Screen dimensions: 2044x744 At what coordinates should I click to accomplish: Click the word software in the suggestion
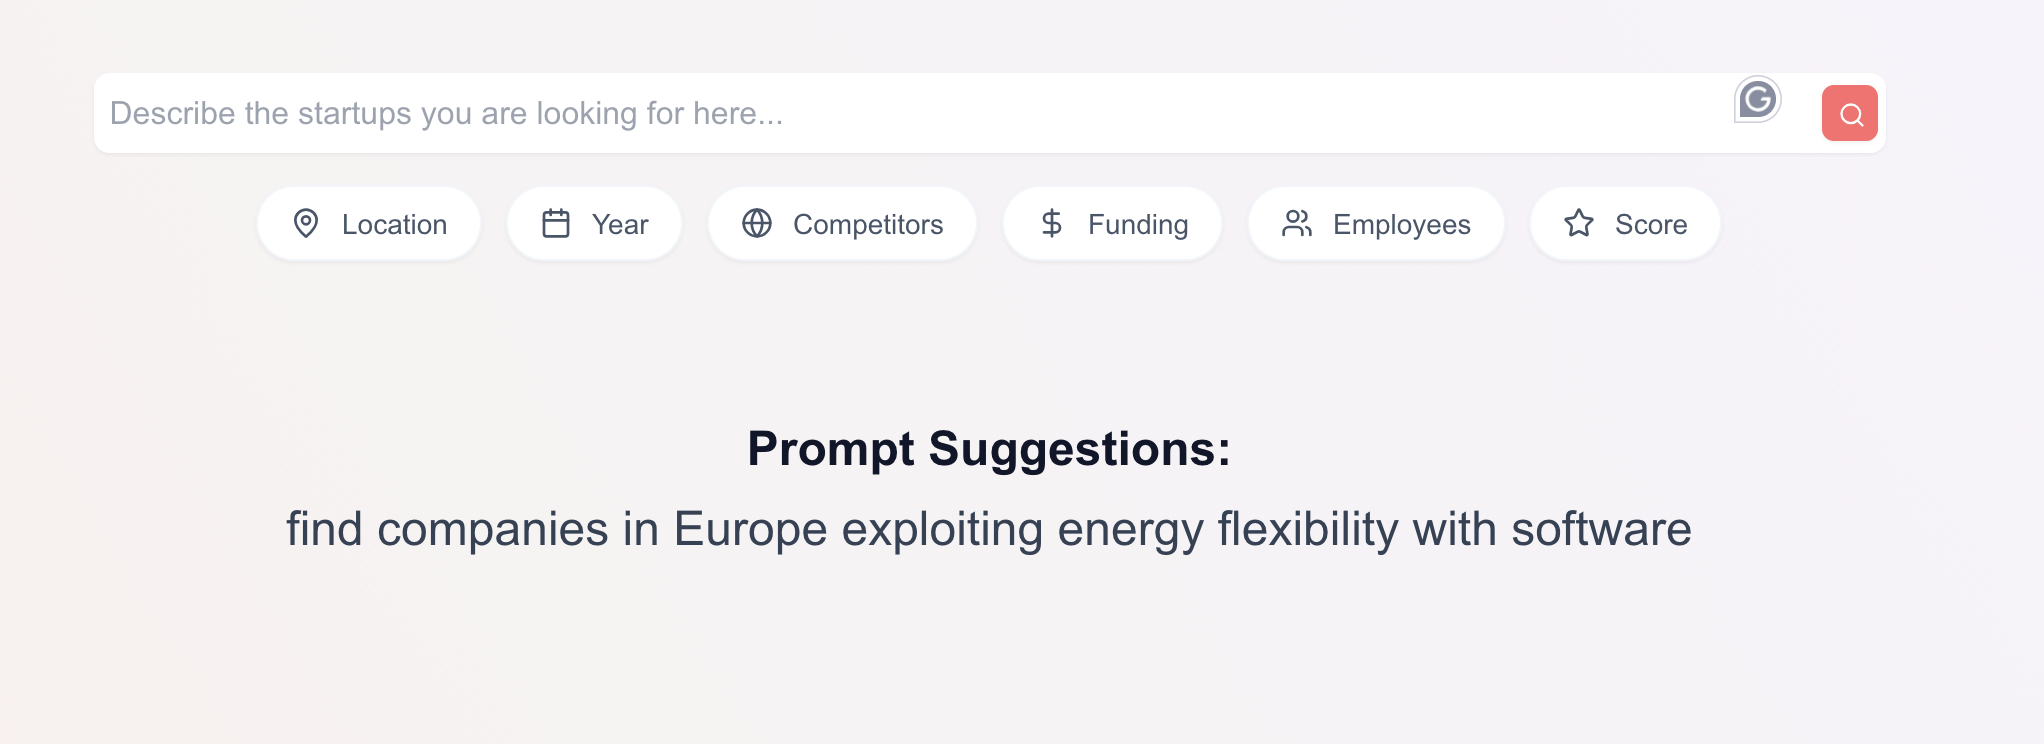coord(1601,529)
